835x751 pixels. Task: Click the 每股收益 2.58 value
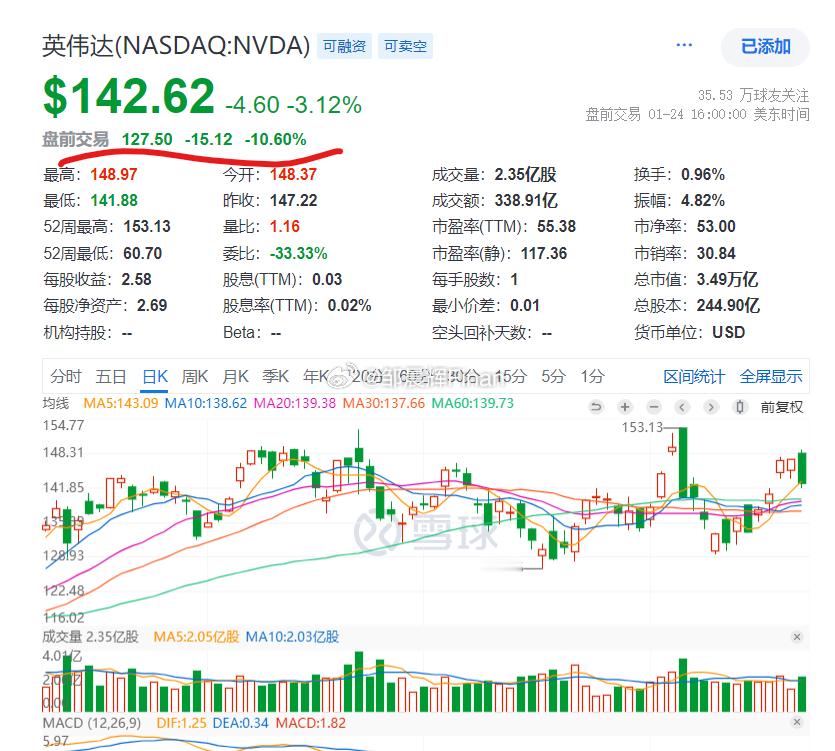(136, 280)
